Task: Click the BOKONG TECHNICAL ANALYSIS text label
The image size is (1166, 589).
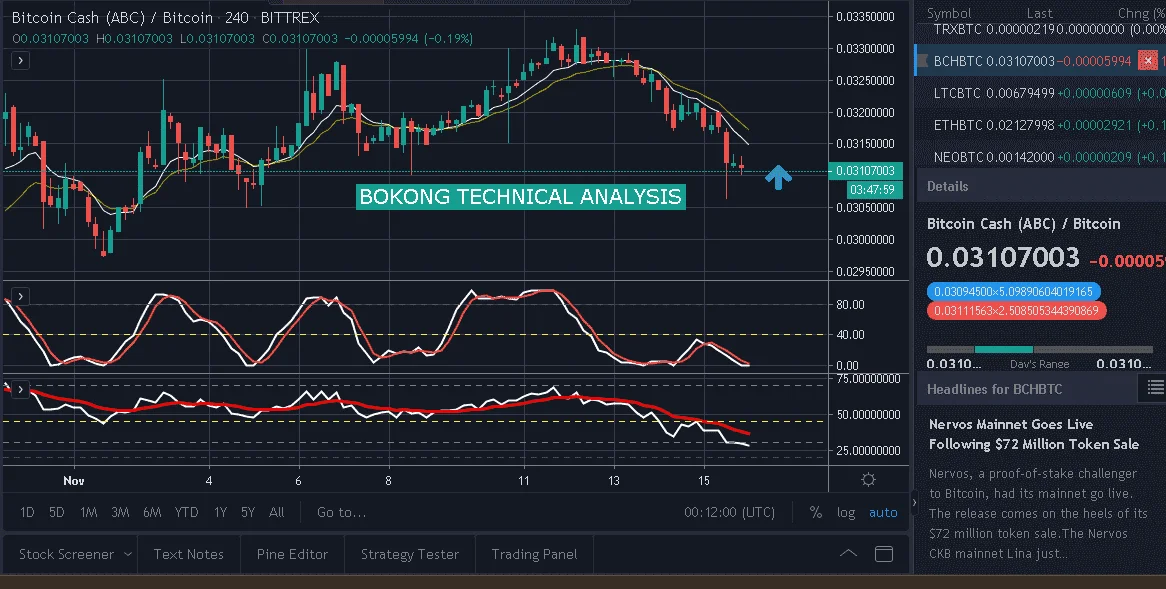Action: 521,196
